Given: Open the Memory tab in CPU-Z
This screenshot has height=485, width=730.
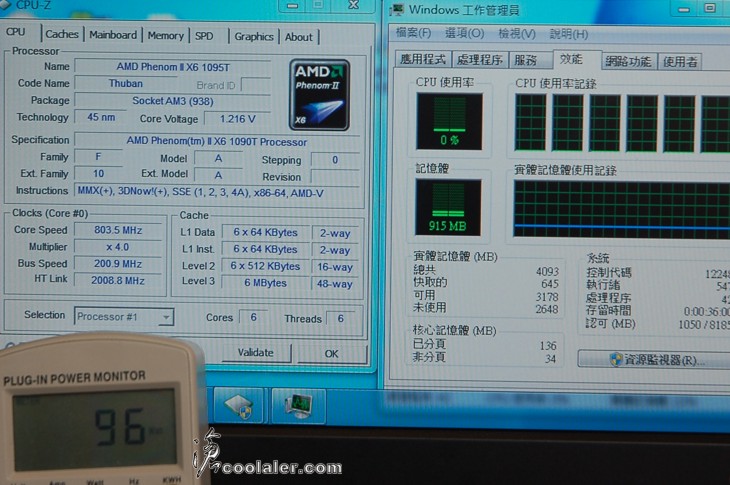Looking at the screenshot, I should coord(165,36).
